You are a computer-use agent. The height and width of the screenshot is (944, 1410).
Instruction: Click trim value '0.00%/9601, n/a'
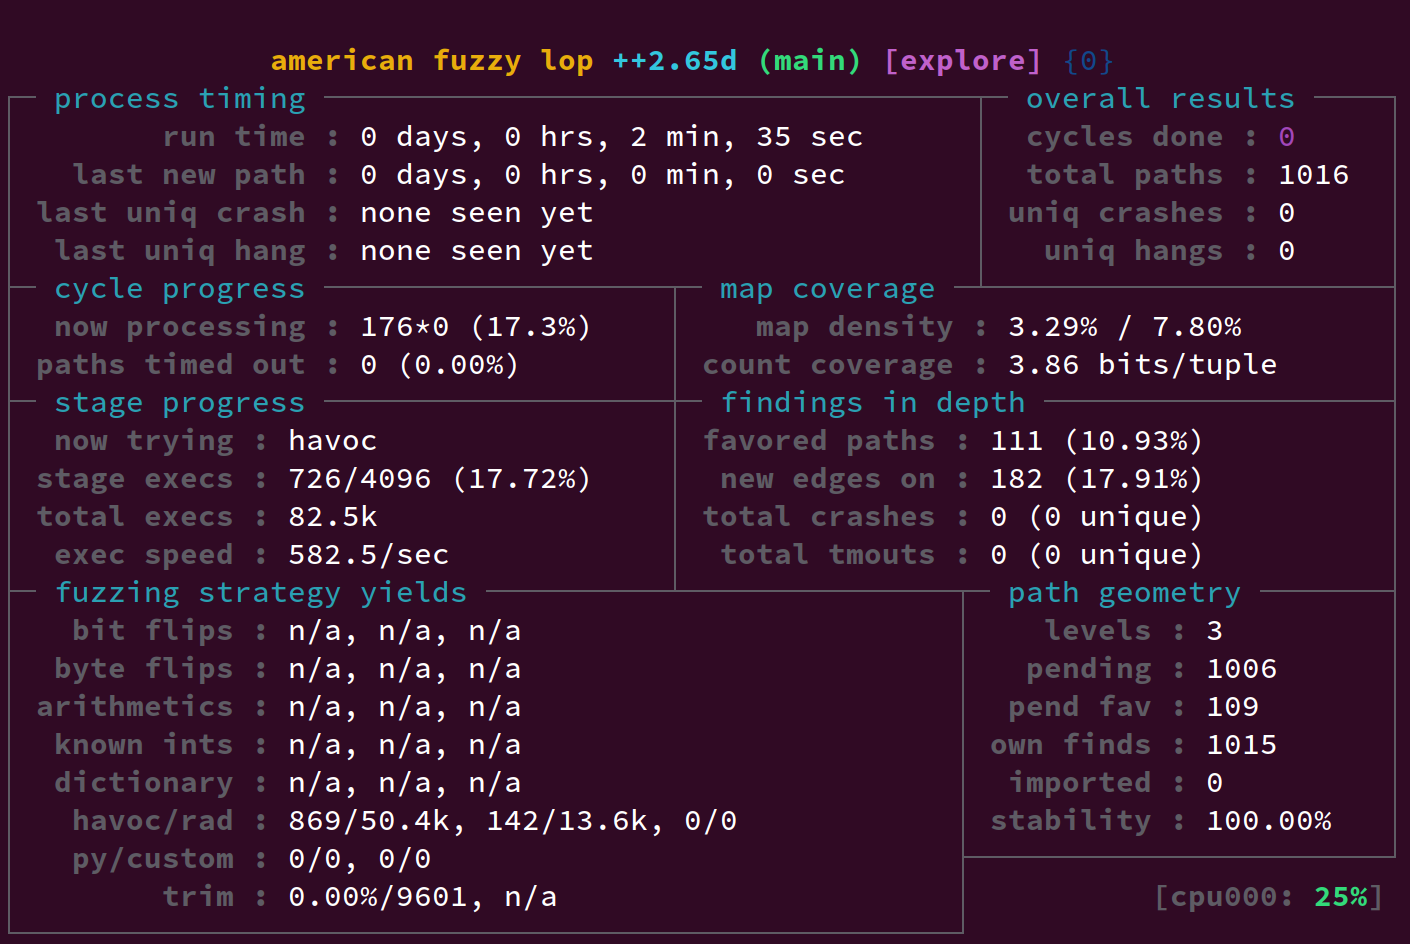click(x=423, y=897)
